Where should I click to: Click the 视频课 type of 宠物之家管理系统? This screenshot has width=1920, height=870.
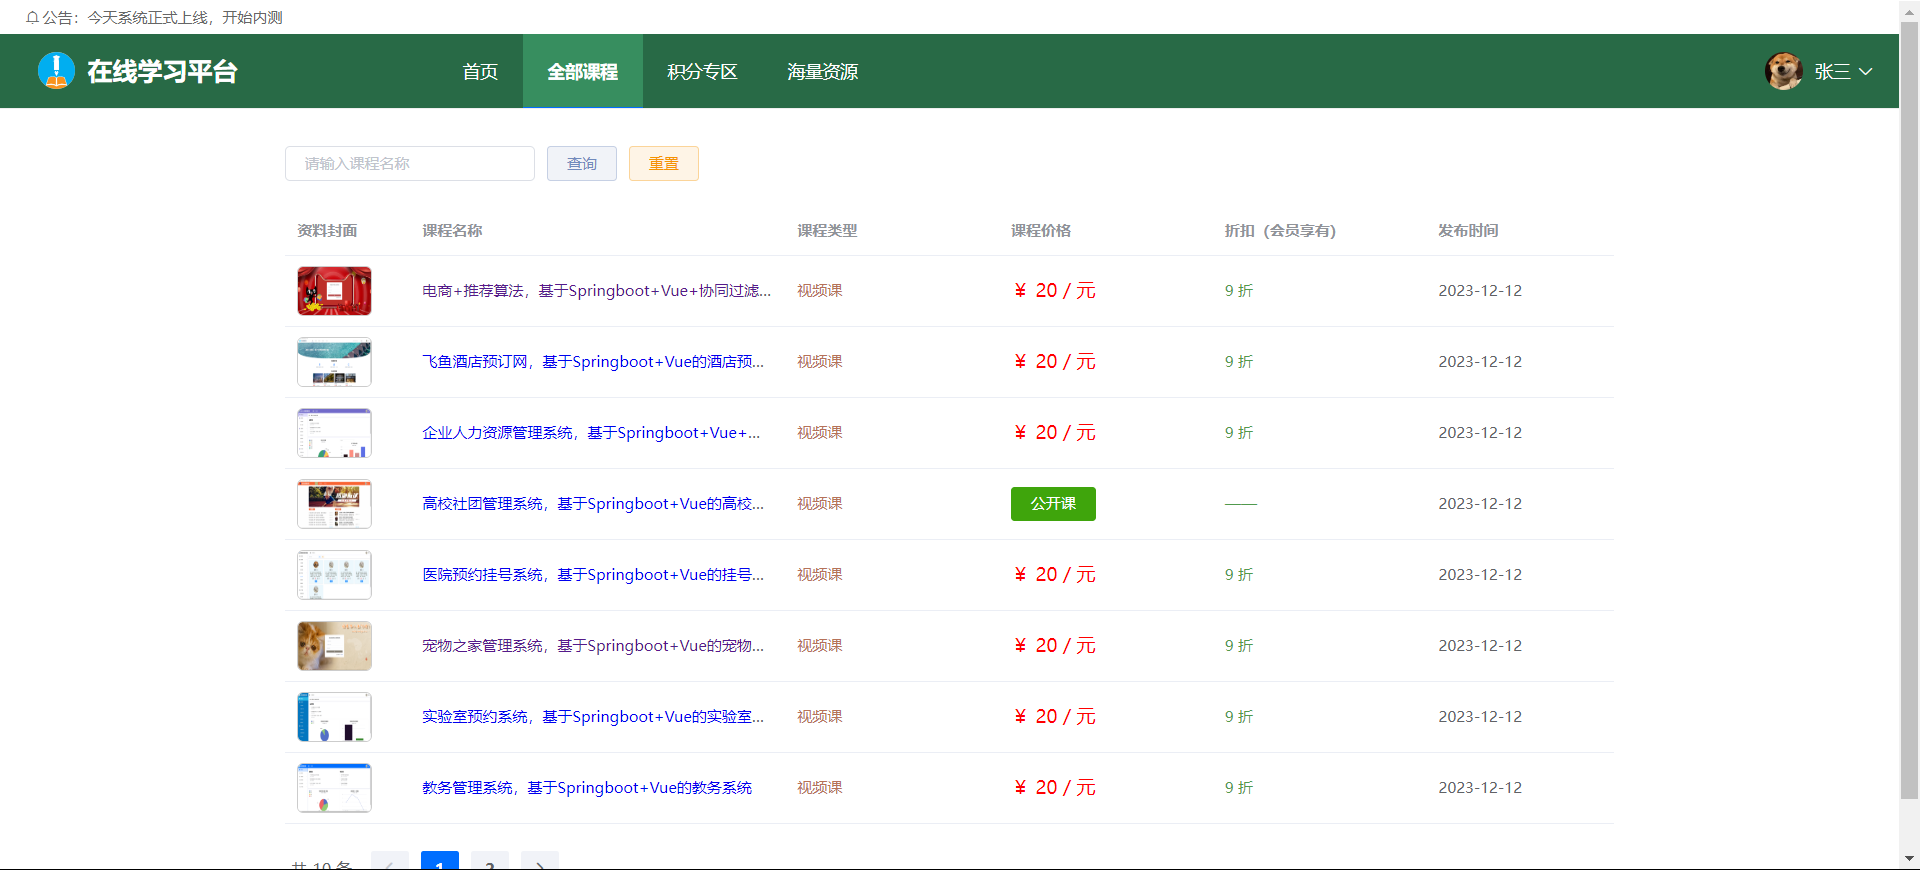coord(820,646)
